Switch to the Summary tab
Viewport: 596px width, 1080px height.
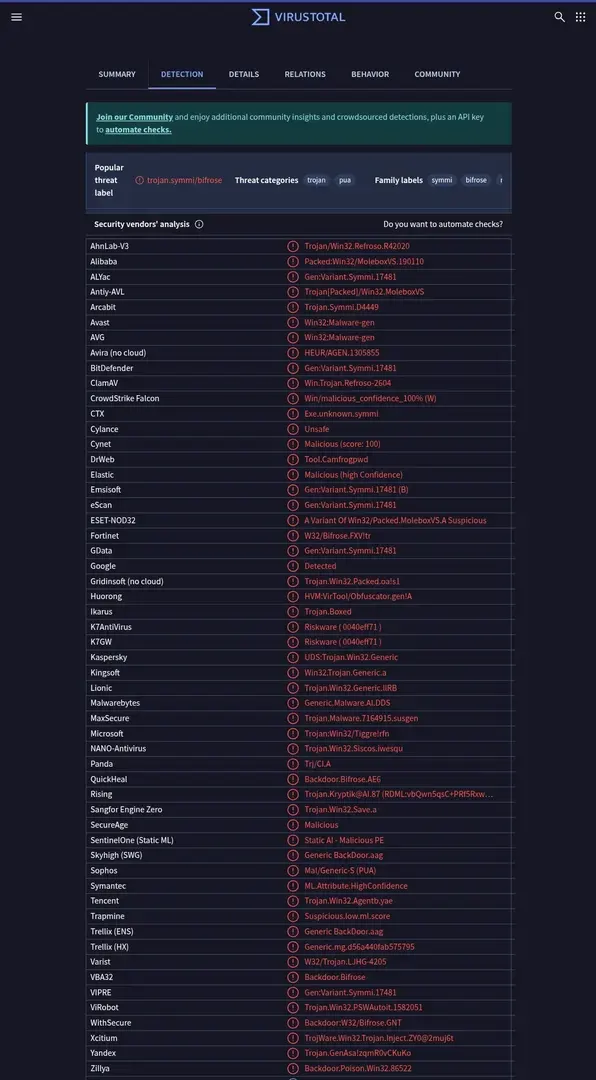coord(117,74)
